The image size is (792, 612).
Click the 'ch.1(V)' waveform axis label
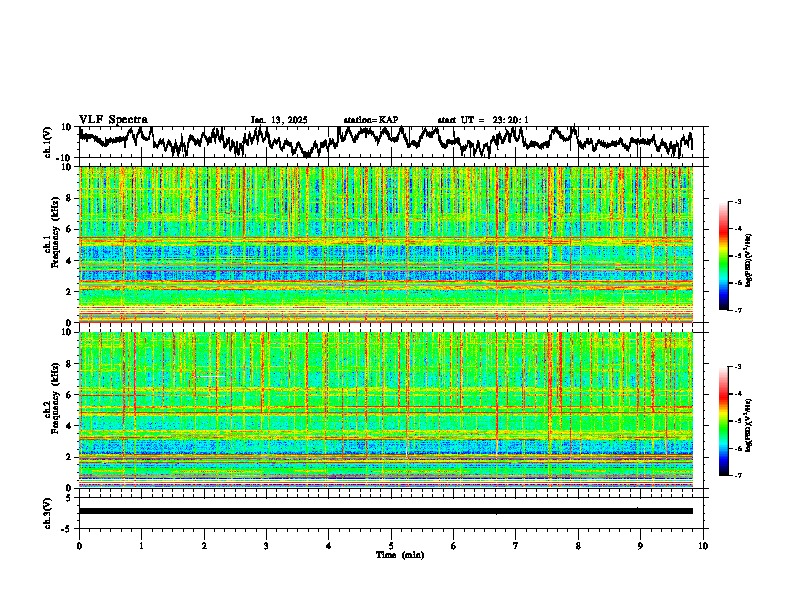[x=48, y=142]
